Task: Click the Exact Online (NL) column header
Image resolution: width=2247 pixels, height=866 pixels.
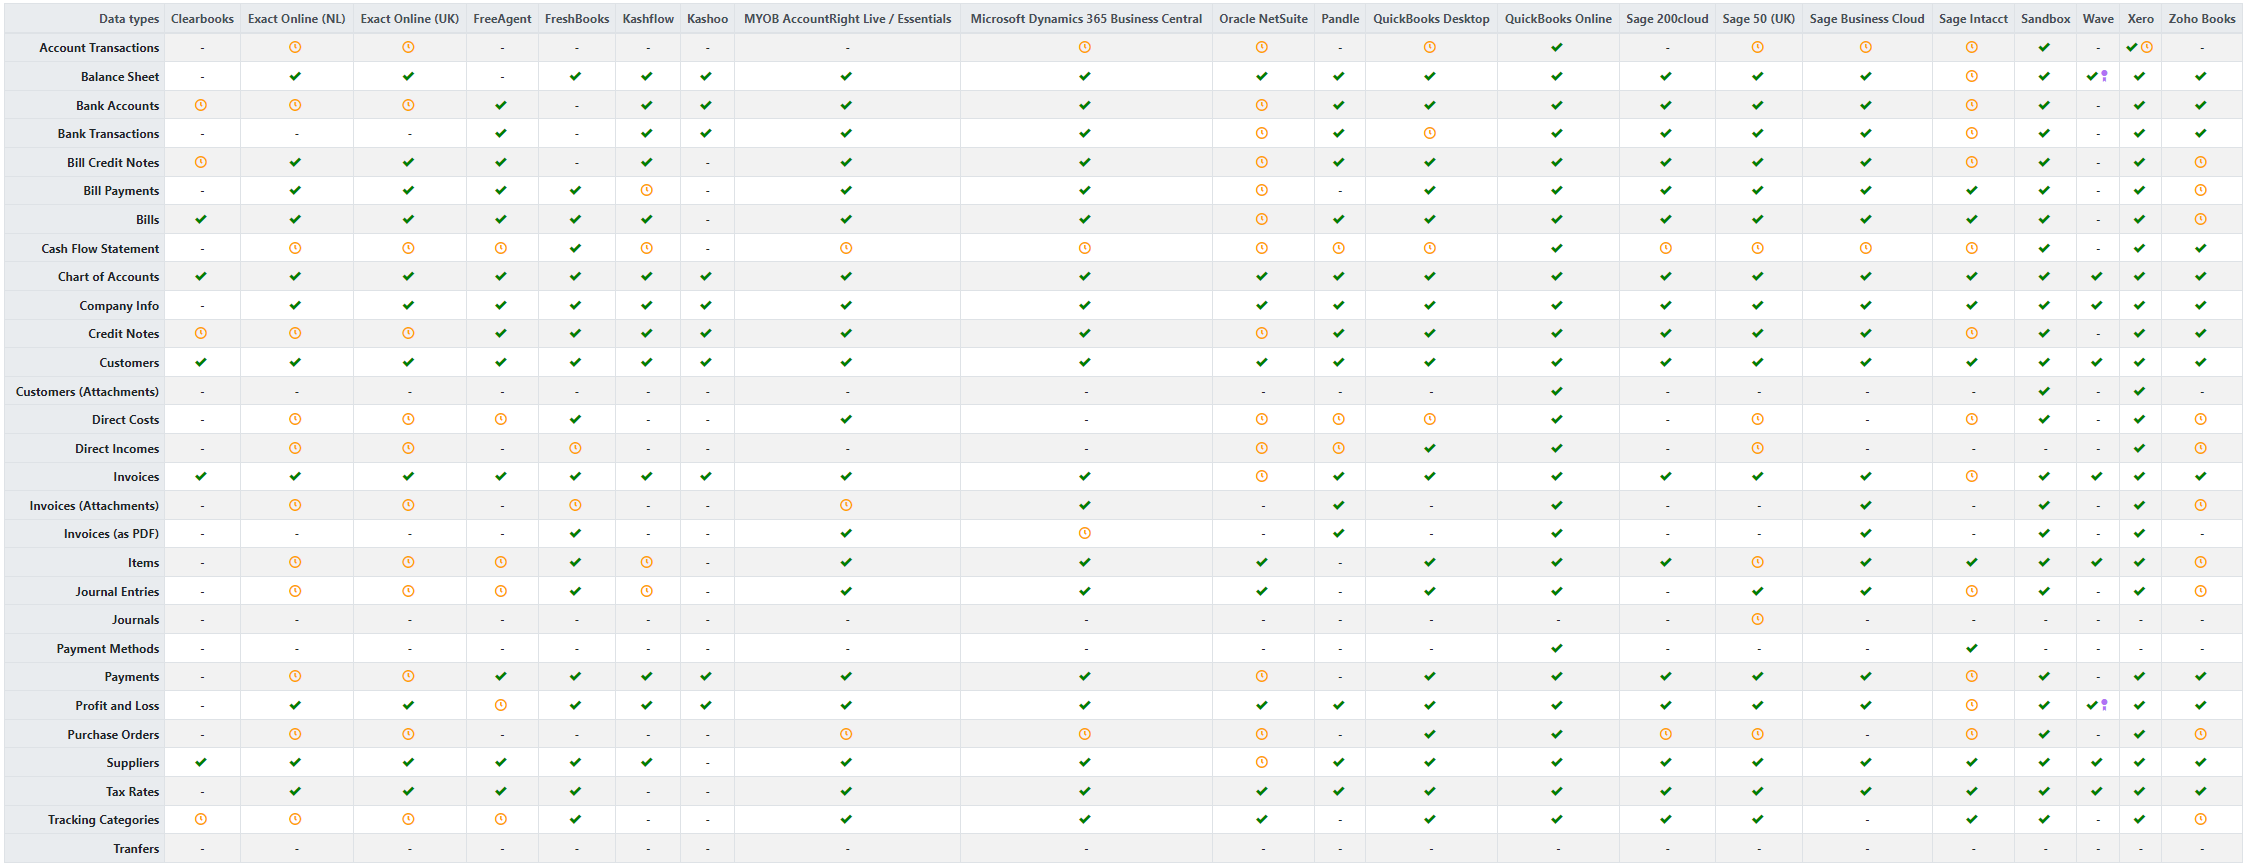Action: 297,19
